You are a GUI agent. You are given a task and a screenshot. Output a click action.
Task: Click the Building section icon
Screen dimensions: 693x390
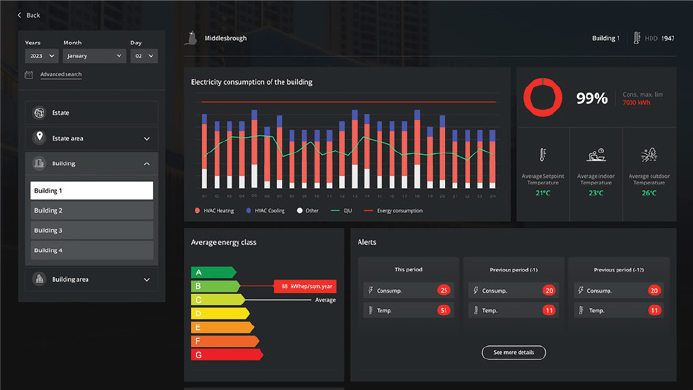(39, 164)
